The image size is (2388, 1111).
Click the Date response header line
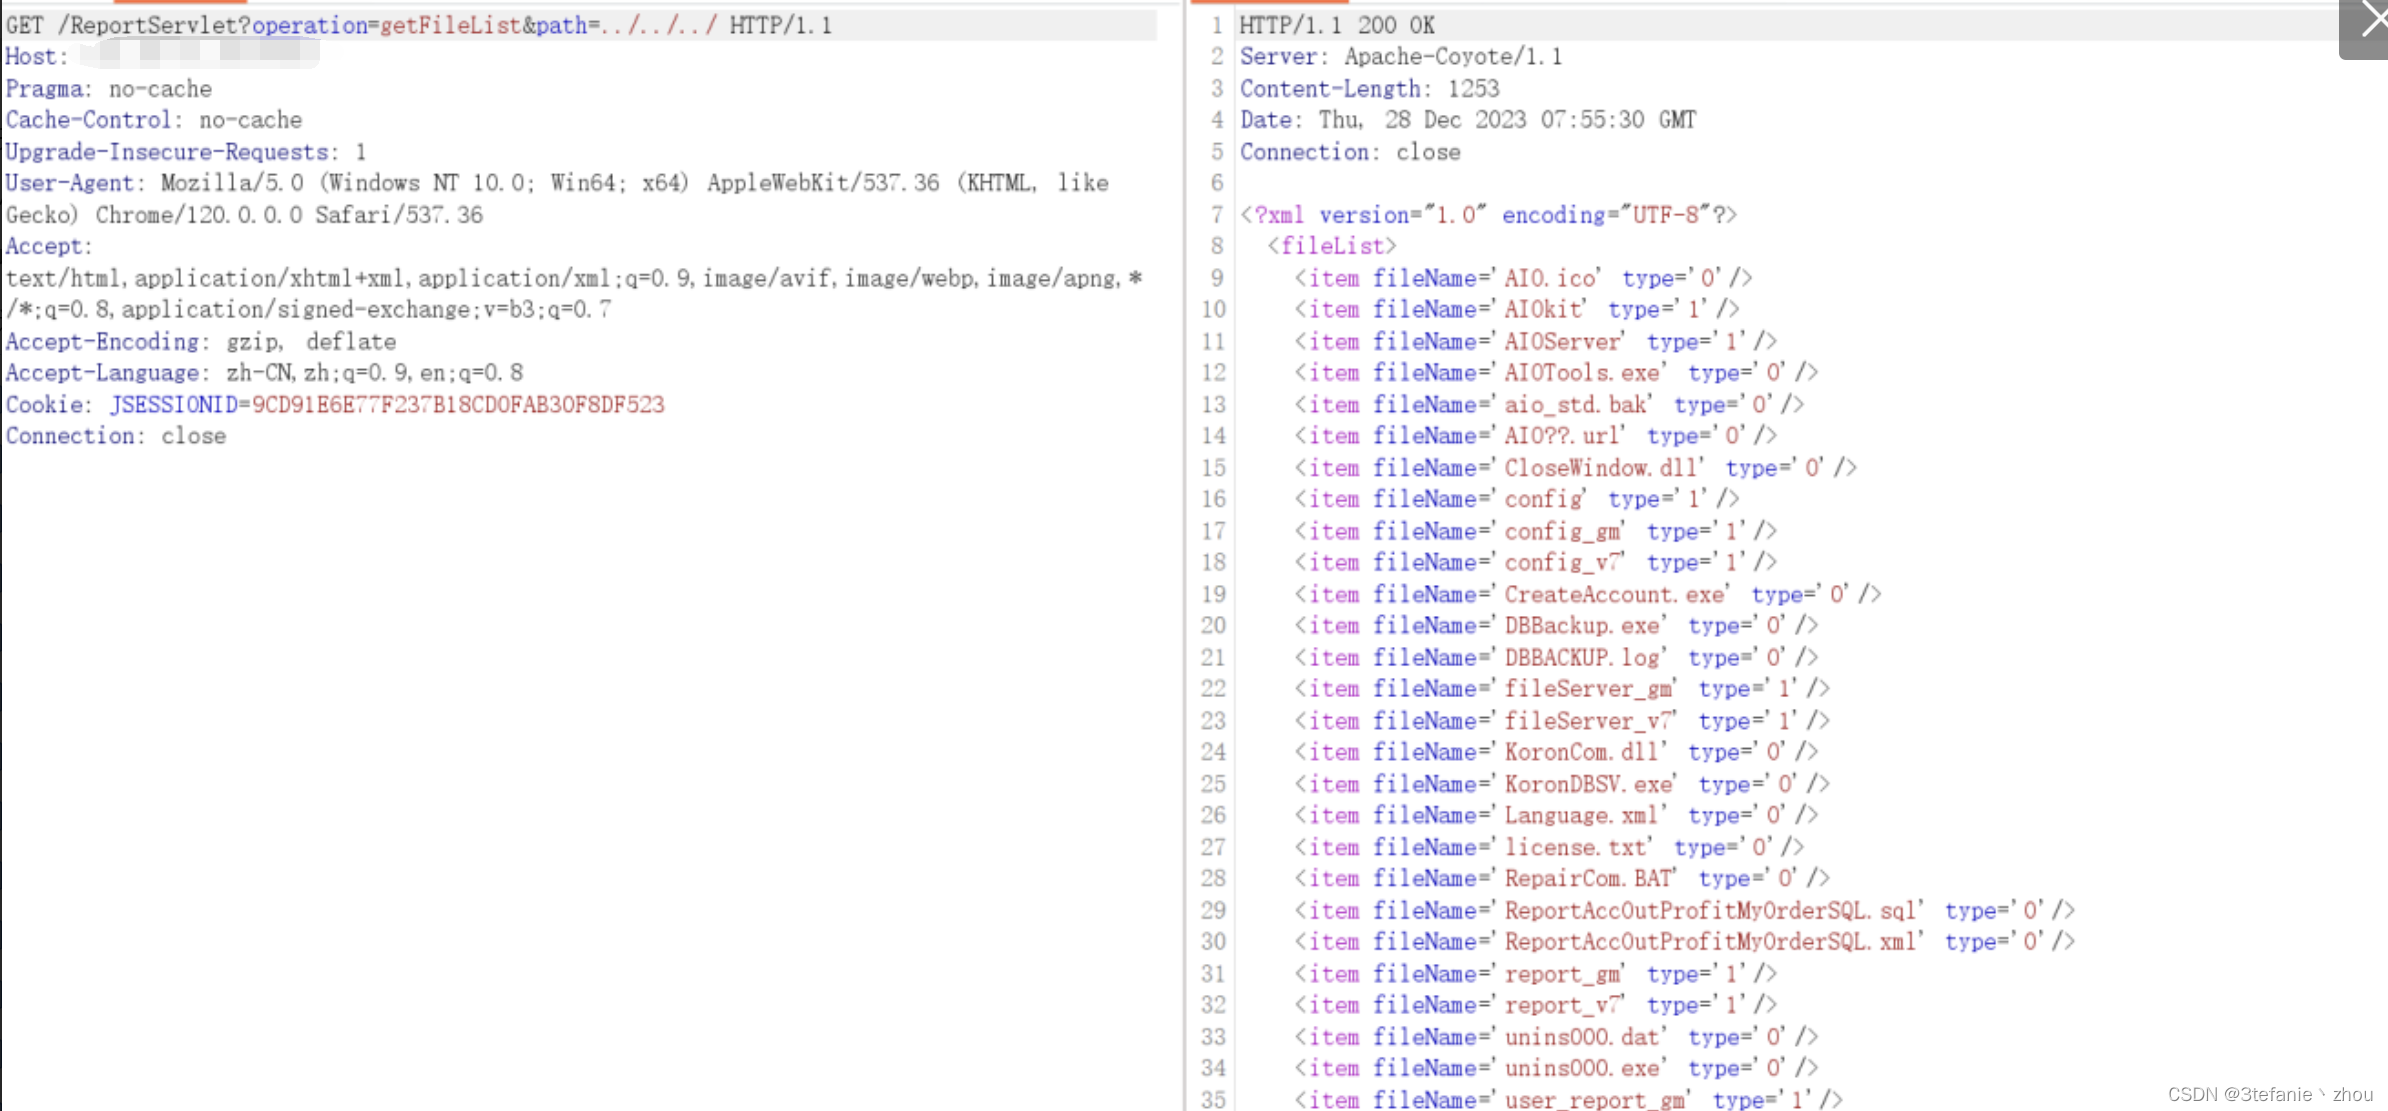click(1467, 120)
